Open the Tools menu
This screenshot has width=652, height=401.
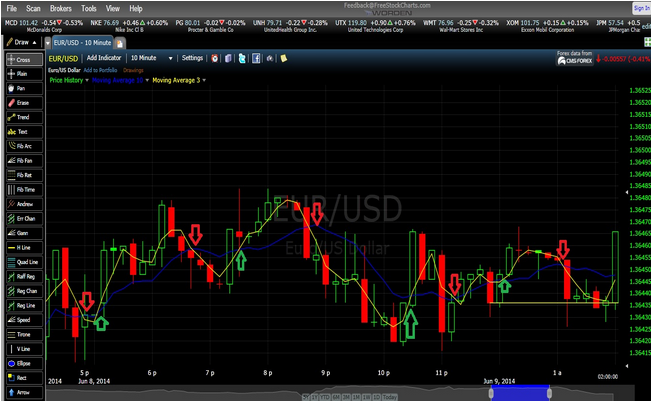click(89, 8)
